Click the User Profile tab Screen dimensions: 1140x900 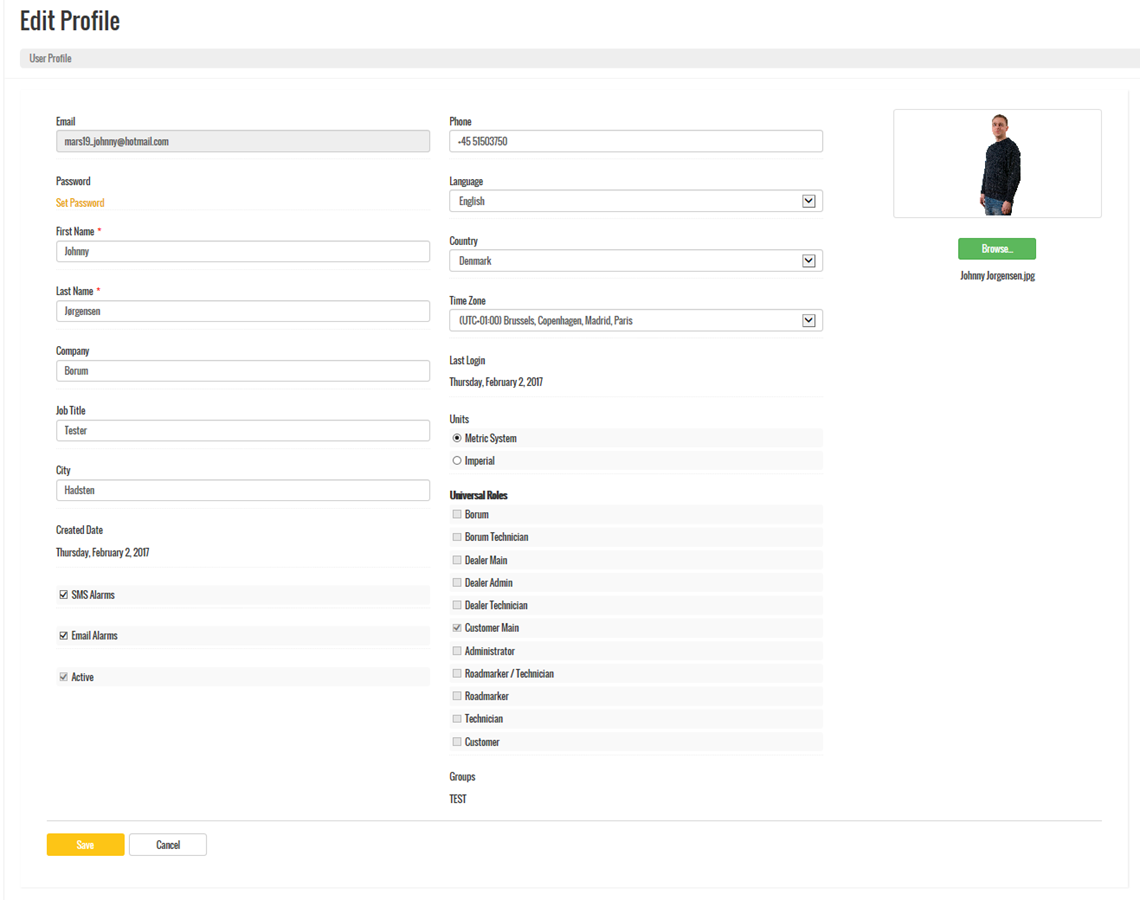pos(50,59)
